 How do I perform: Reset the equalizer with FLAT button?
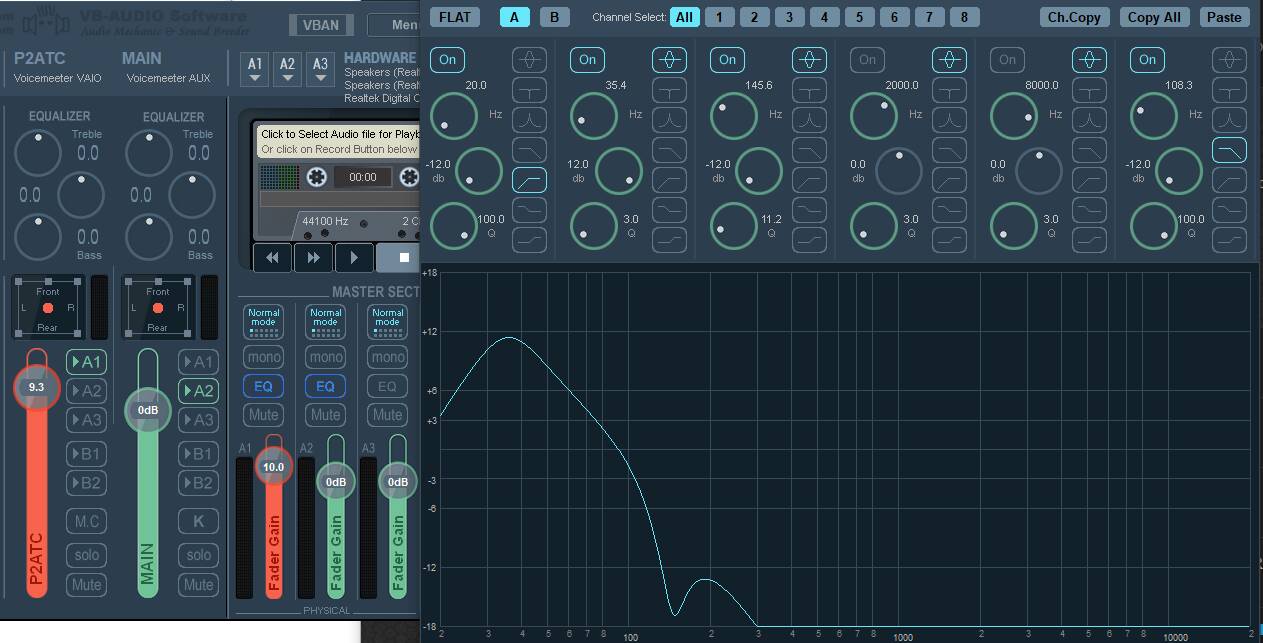(455, 17)
